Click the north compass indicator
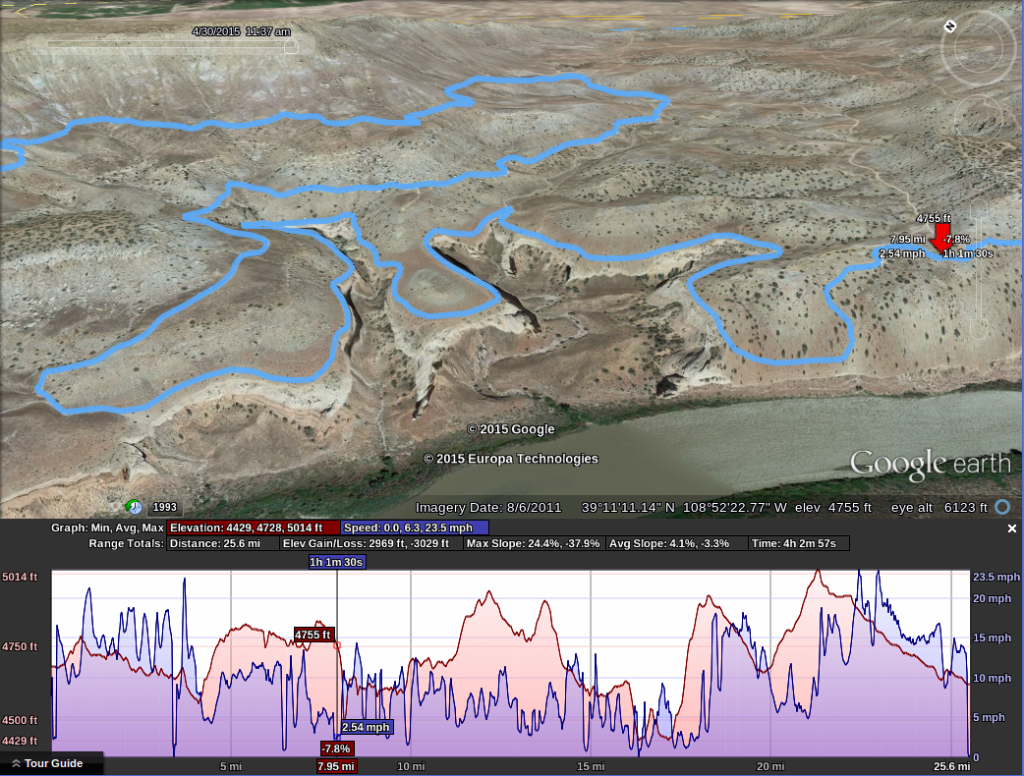Image resolution: width=1024 pixels, height=776 pixels. pyautogui.click(x=950, y=26)
